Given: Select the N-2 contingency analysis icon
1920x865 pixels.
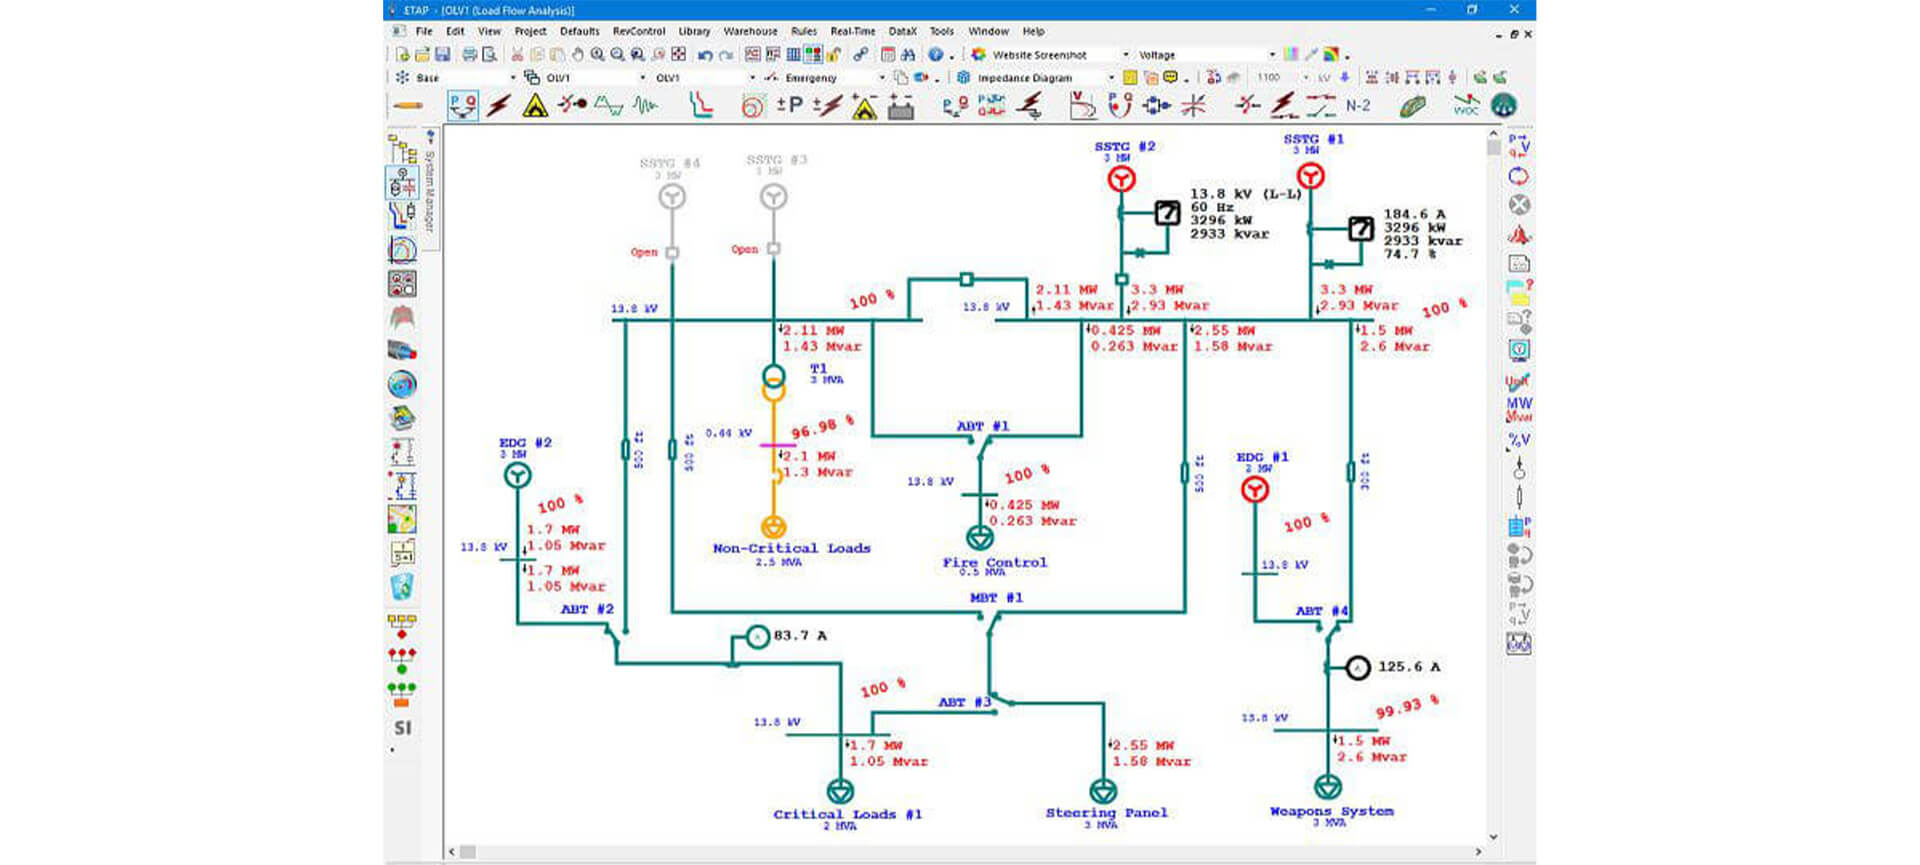Looking at the screenshot, I should point(1357,105).
